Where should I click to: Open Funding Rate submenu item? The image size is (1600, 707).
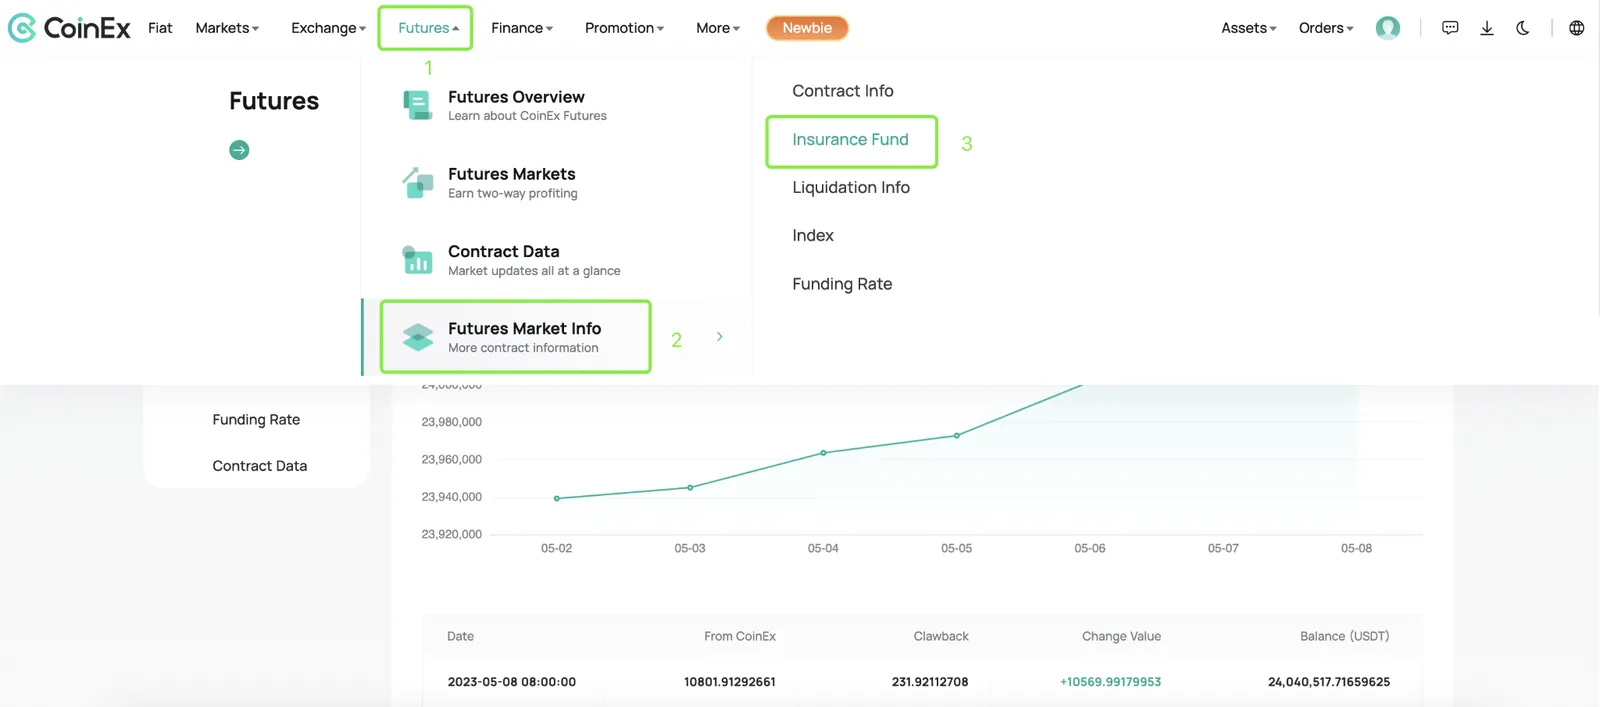click(842, 284)
